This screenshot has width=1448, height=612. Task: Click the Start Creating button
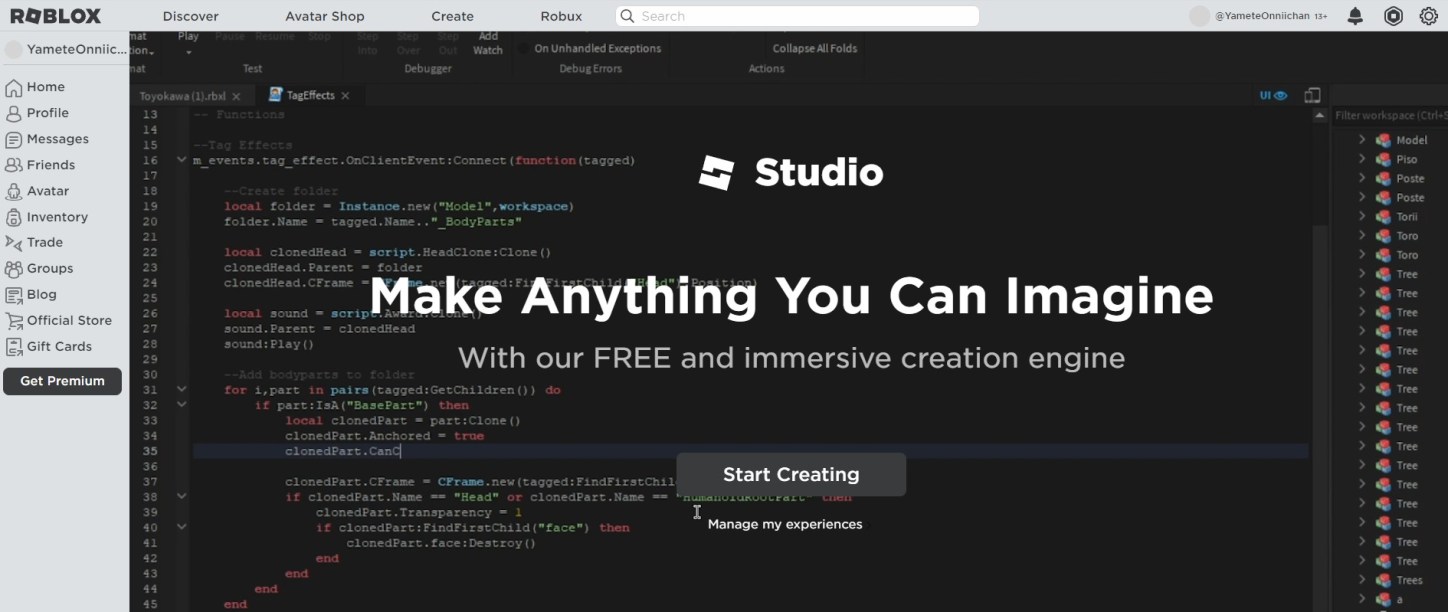point(791,475)
